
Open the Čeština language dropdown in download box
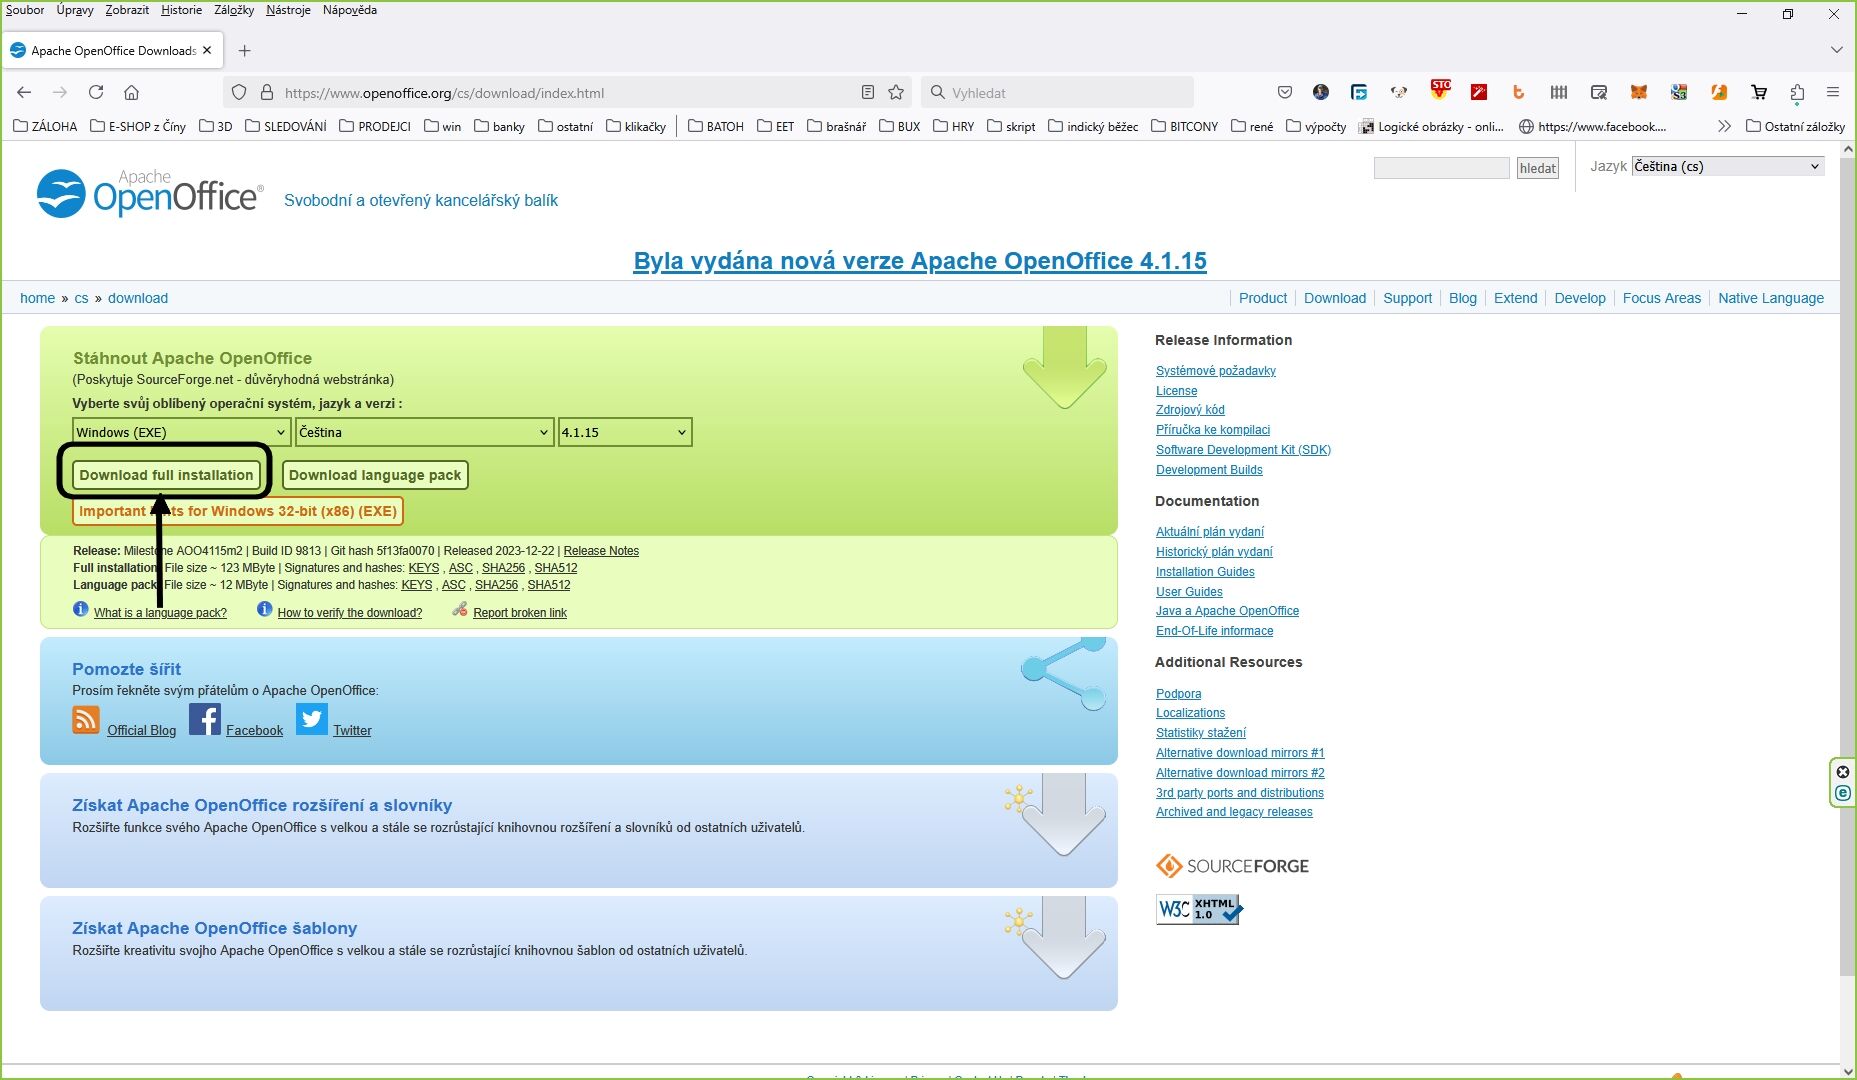click(x=424, y=432)
